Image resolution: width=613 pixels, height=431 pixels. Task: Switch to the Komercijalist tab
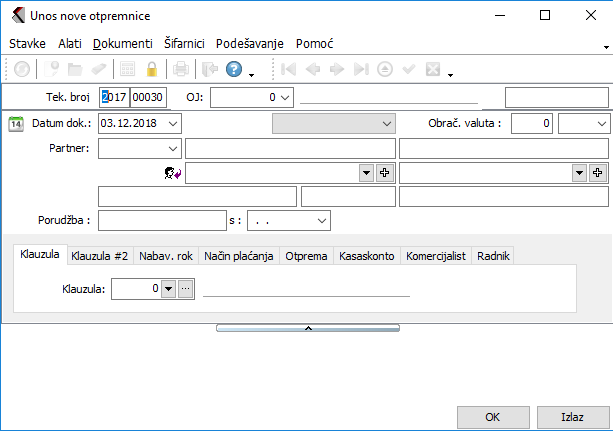(435, 256)
